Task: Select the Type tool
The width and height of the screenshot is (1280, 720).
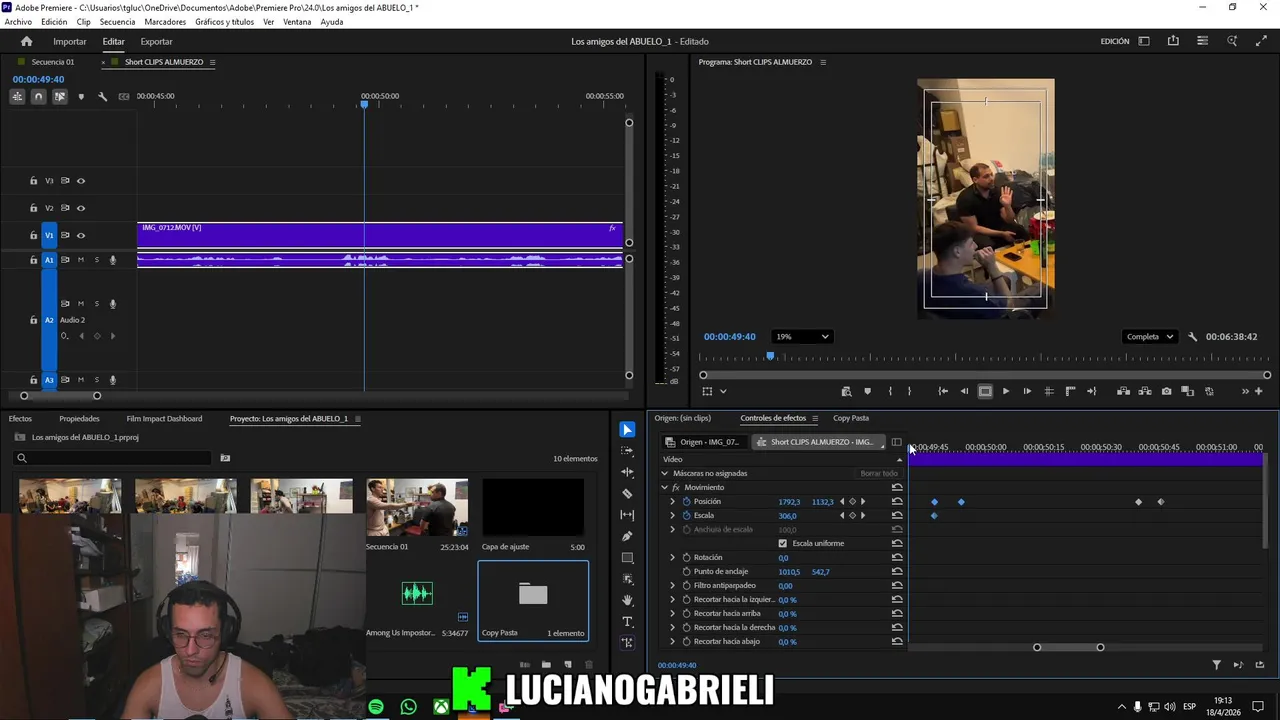Action: point(627,622)
